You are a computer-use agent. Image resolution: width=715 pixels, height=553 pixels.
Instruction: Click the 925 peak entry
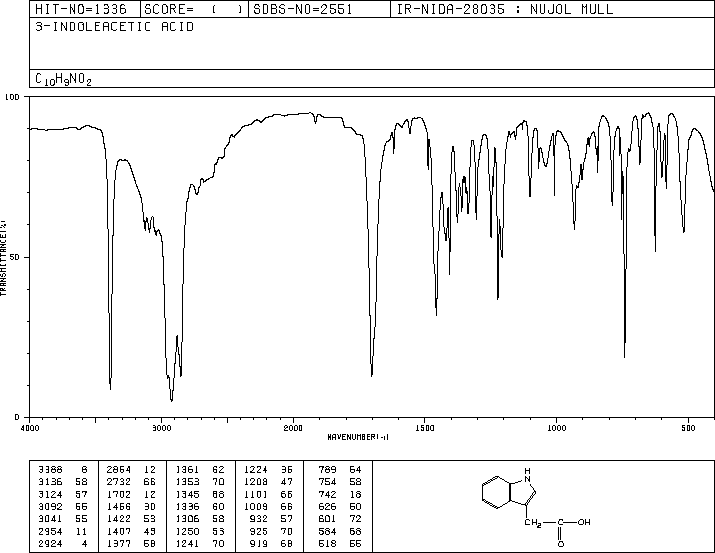[x=271, y=532]
